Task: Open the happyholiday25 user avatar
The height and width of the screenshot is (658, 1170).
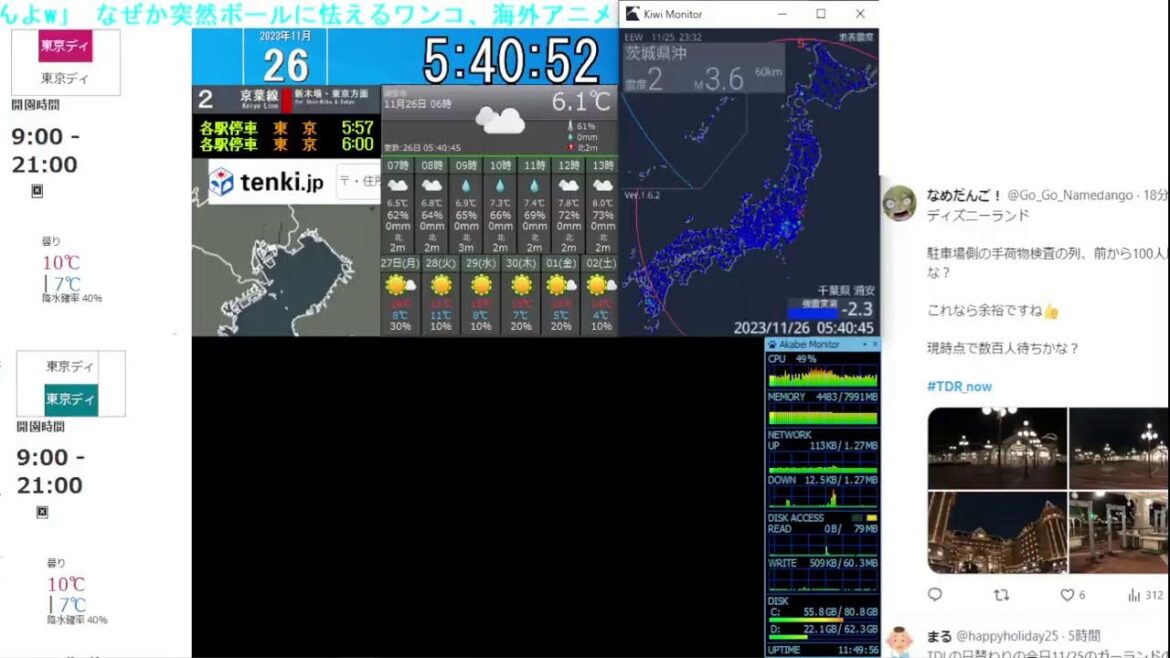Action: 900,642
